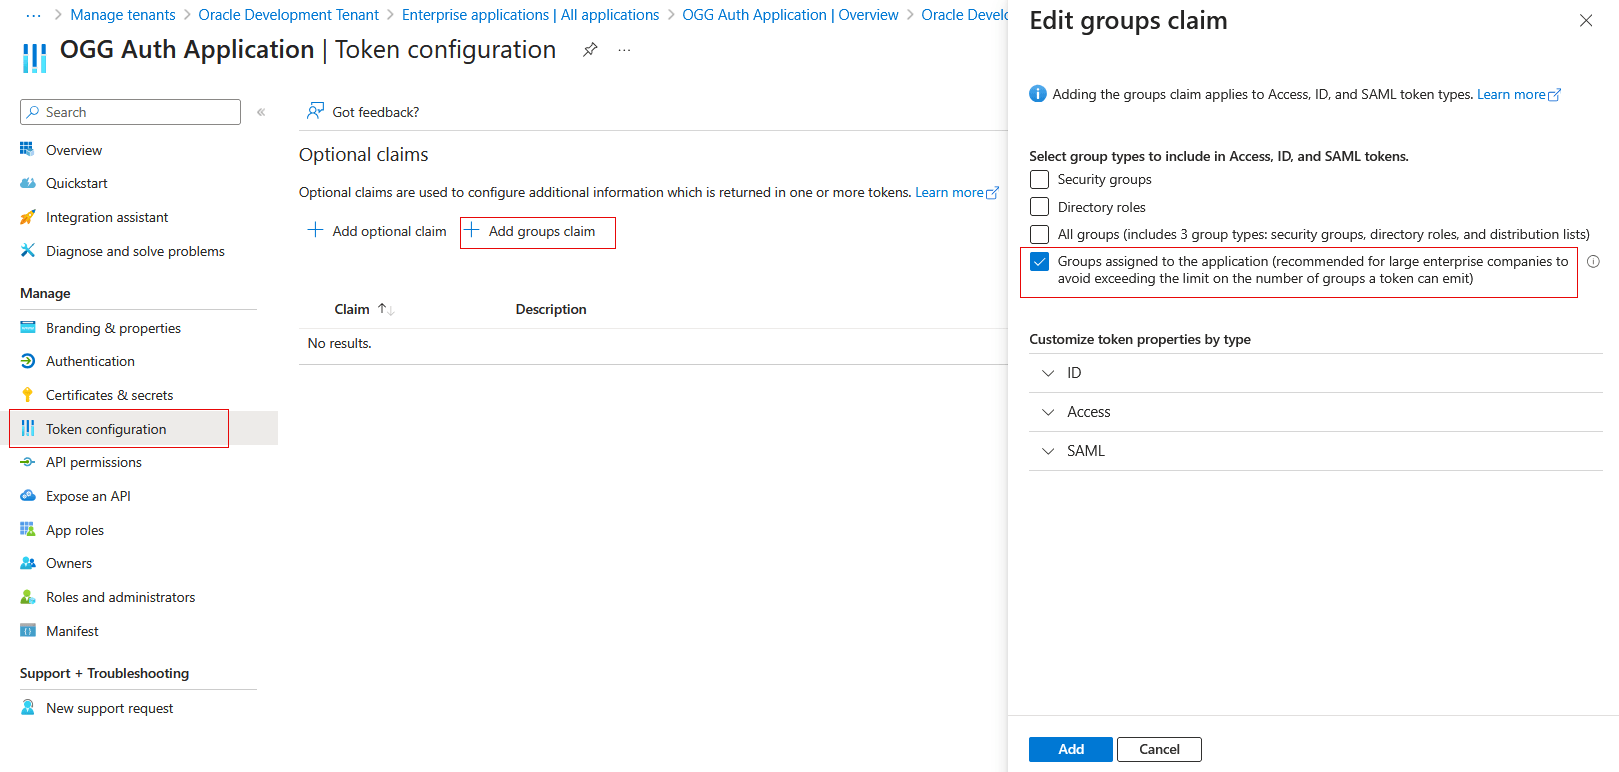Open App roles in the left menu

point(75,530)
